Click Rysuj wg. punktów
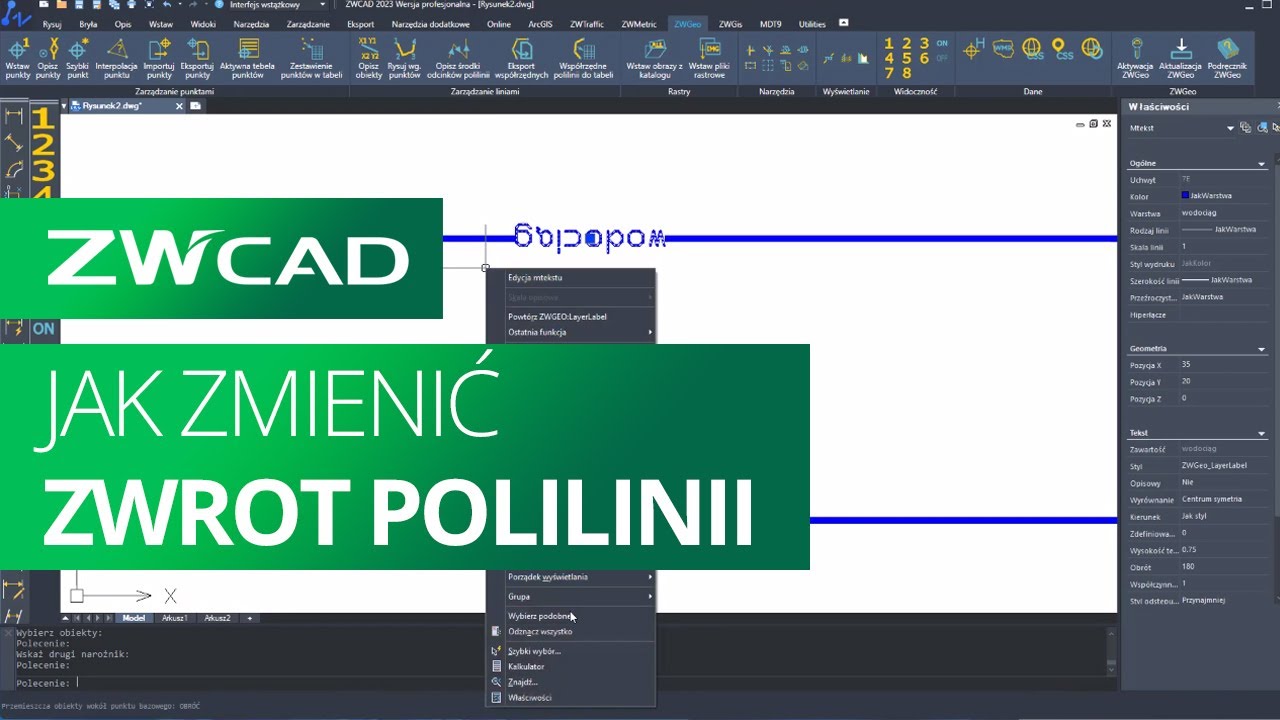The width and height of the screenshot is (1280, 720). (405, 58)
